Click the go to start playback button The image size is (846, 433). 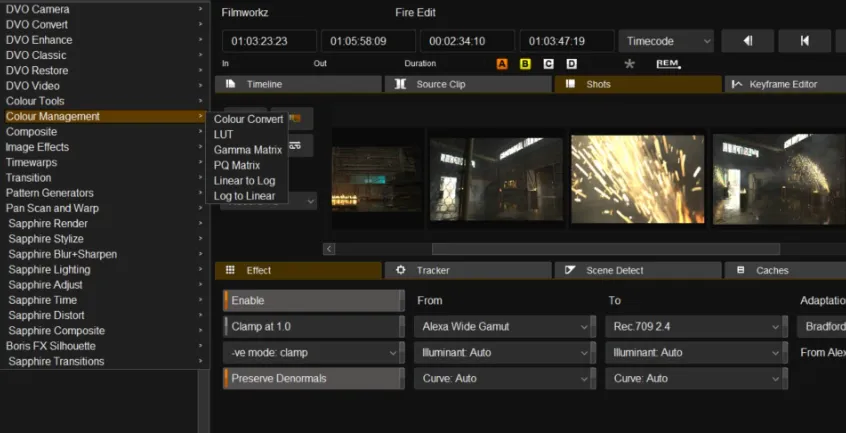pyautogui.click(x=804, y=41)
